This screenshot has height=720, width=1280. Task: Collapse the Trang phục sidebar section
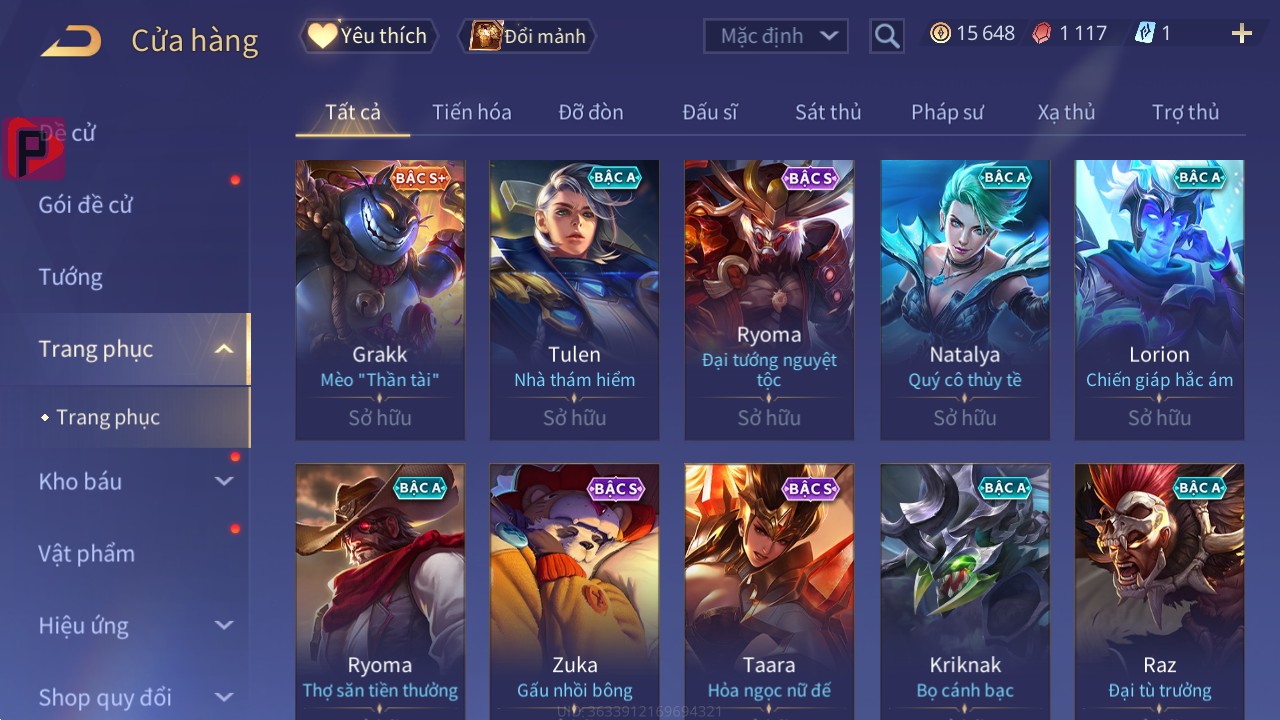point(224,349)
